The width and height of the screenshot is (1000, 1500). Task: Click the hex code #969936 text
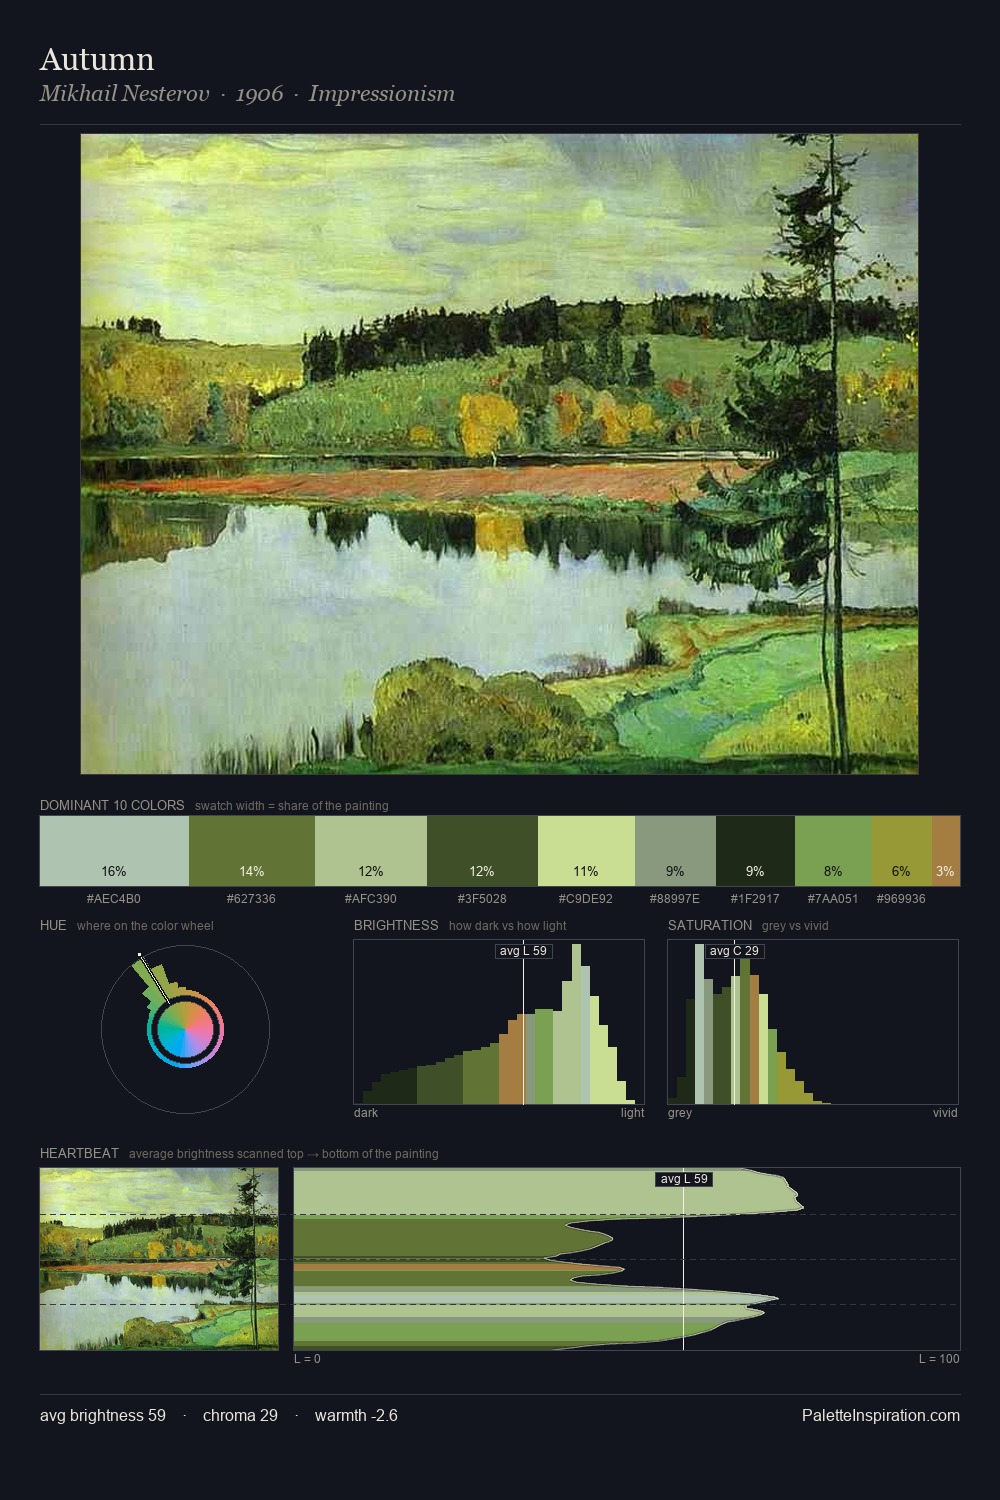click(x=901, y=898)
